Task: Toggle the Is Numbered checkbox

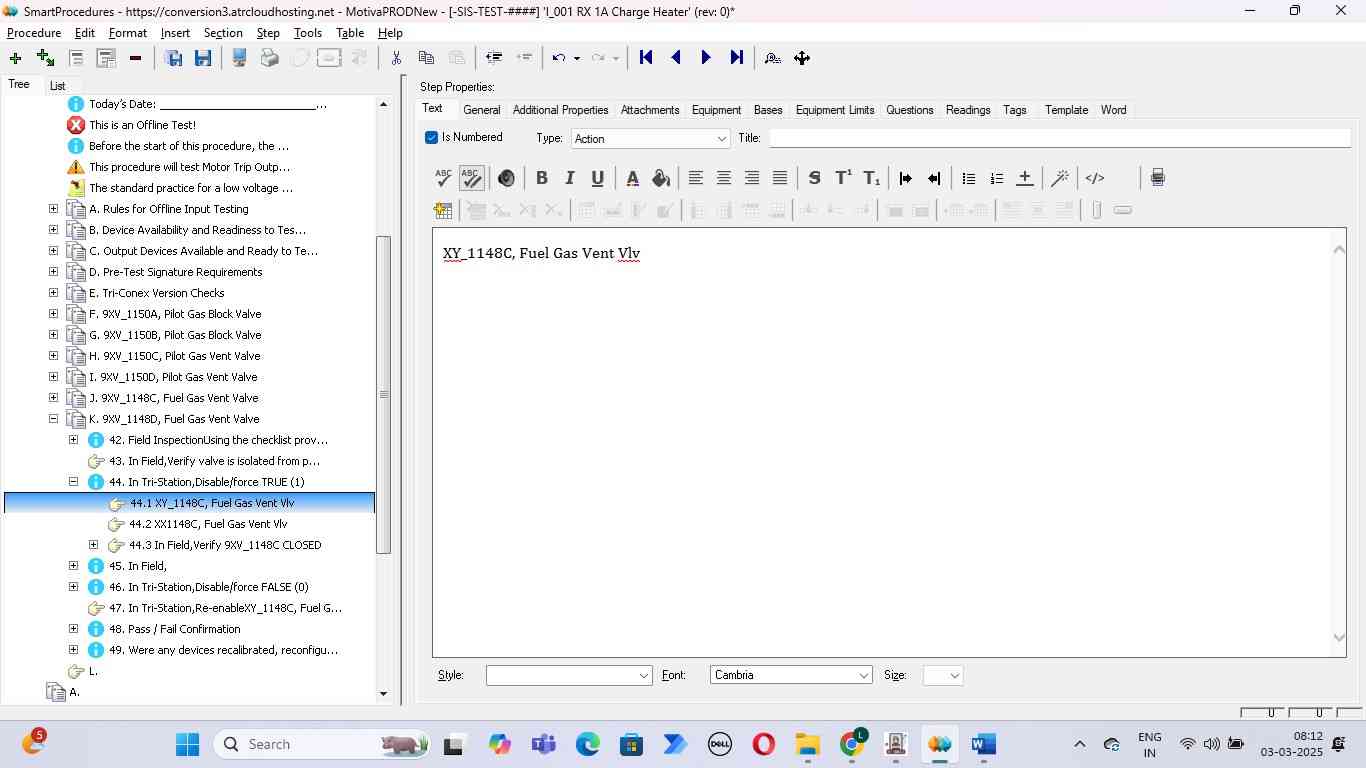Action: click(431, 137)
